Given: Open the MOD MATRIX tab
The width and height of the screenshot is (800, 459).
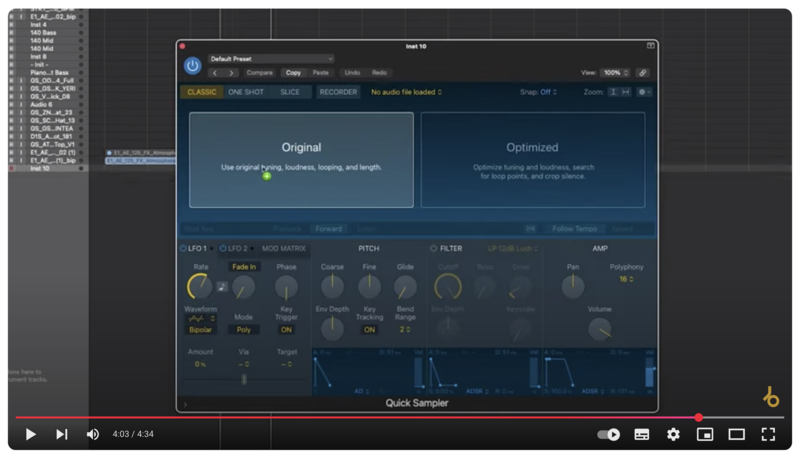Looking at the screenshot, I should click(x=284, y=248).
